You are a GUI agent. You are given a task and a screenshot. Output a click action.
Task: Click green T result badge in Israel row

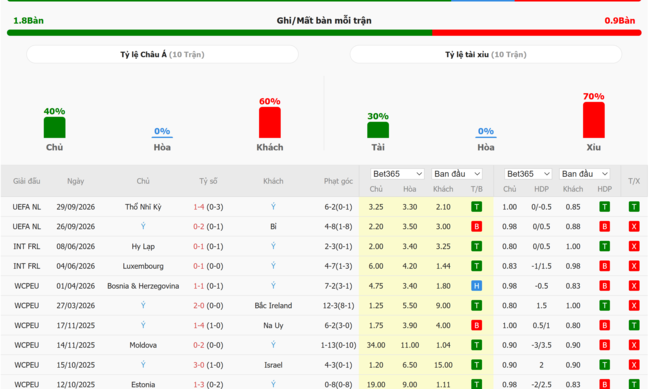[x=477, y=365]
